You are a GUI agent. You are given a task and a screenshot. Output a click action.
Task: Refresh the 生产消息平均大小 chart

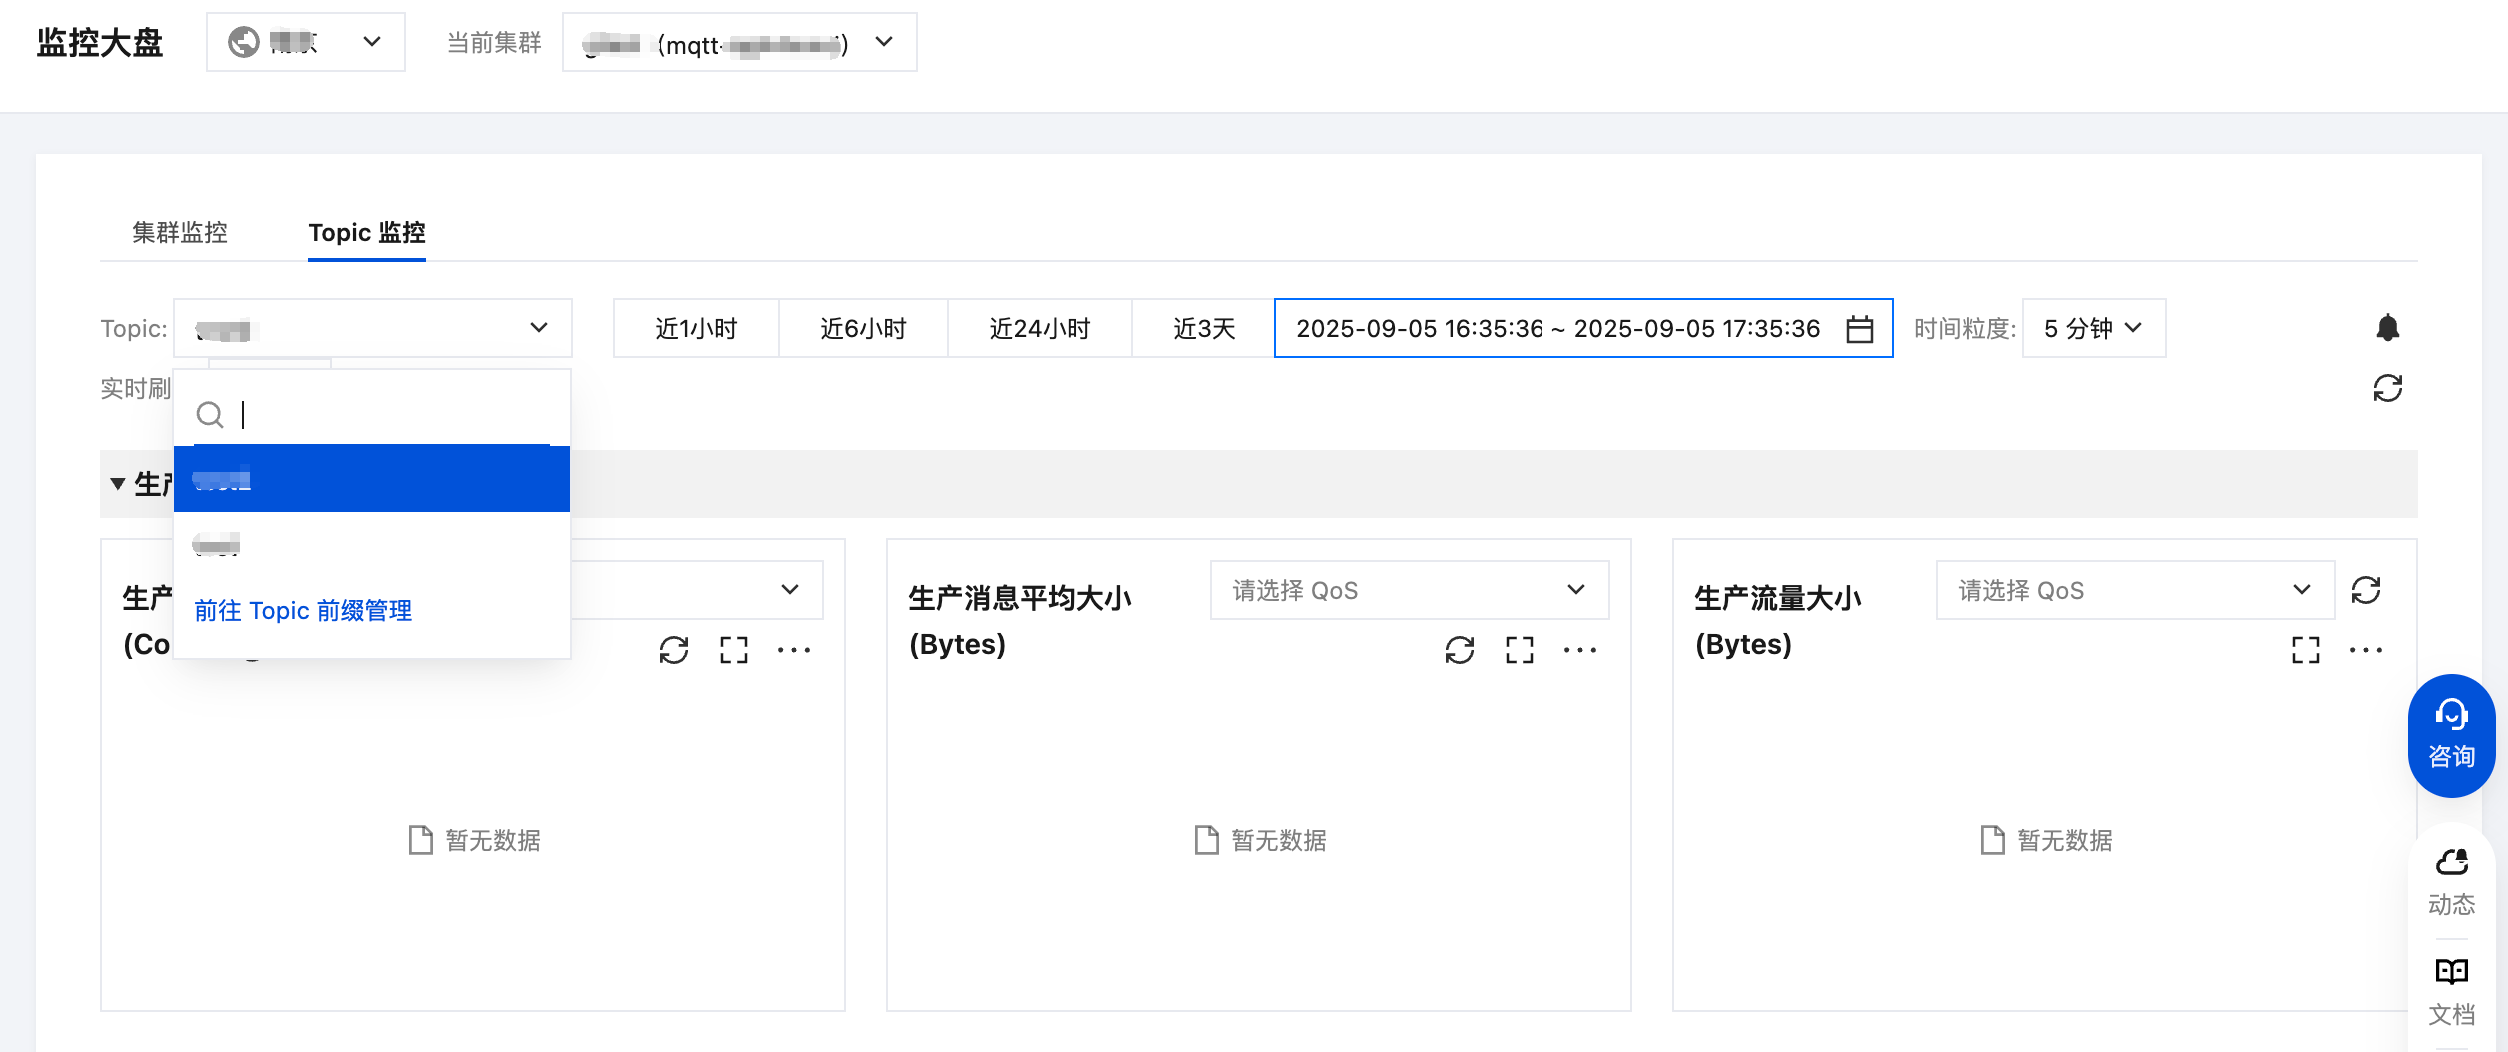click(x=1459, y=650)
